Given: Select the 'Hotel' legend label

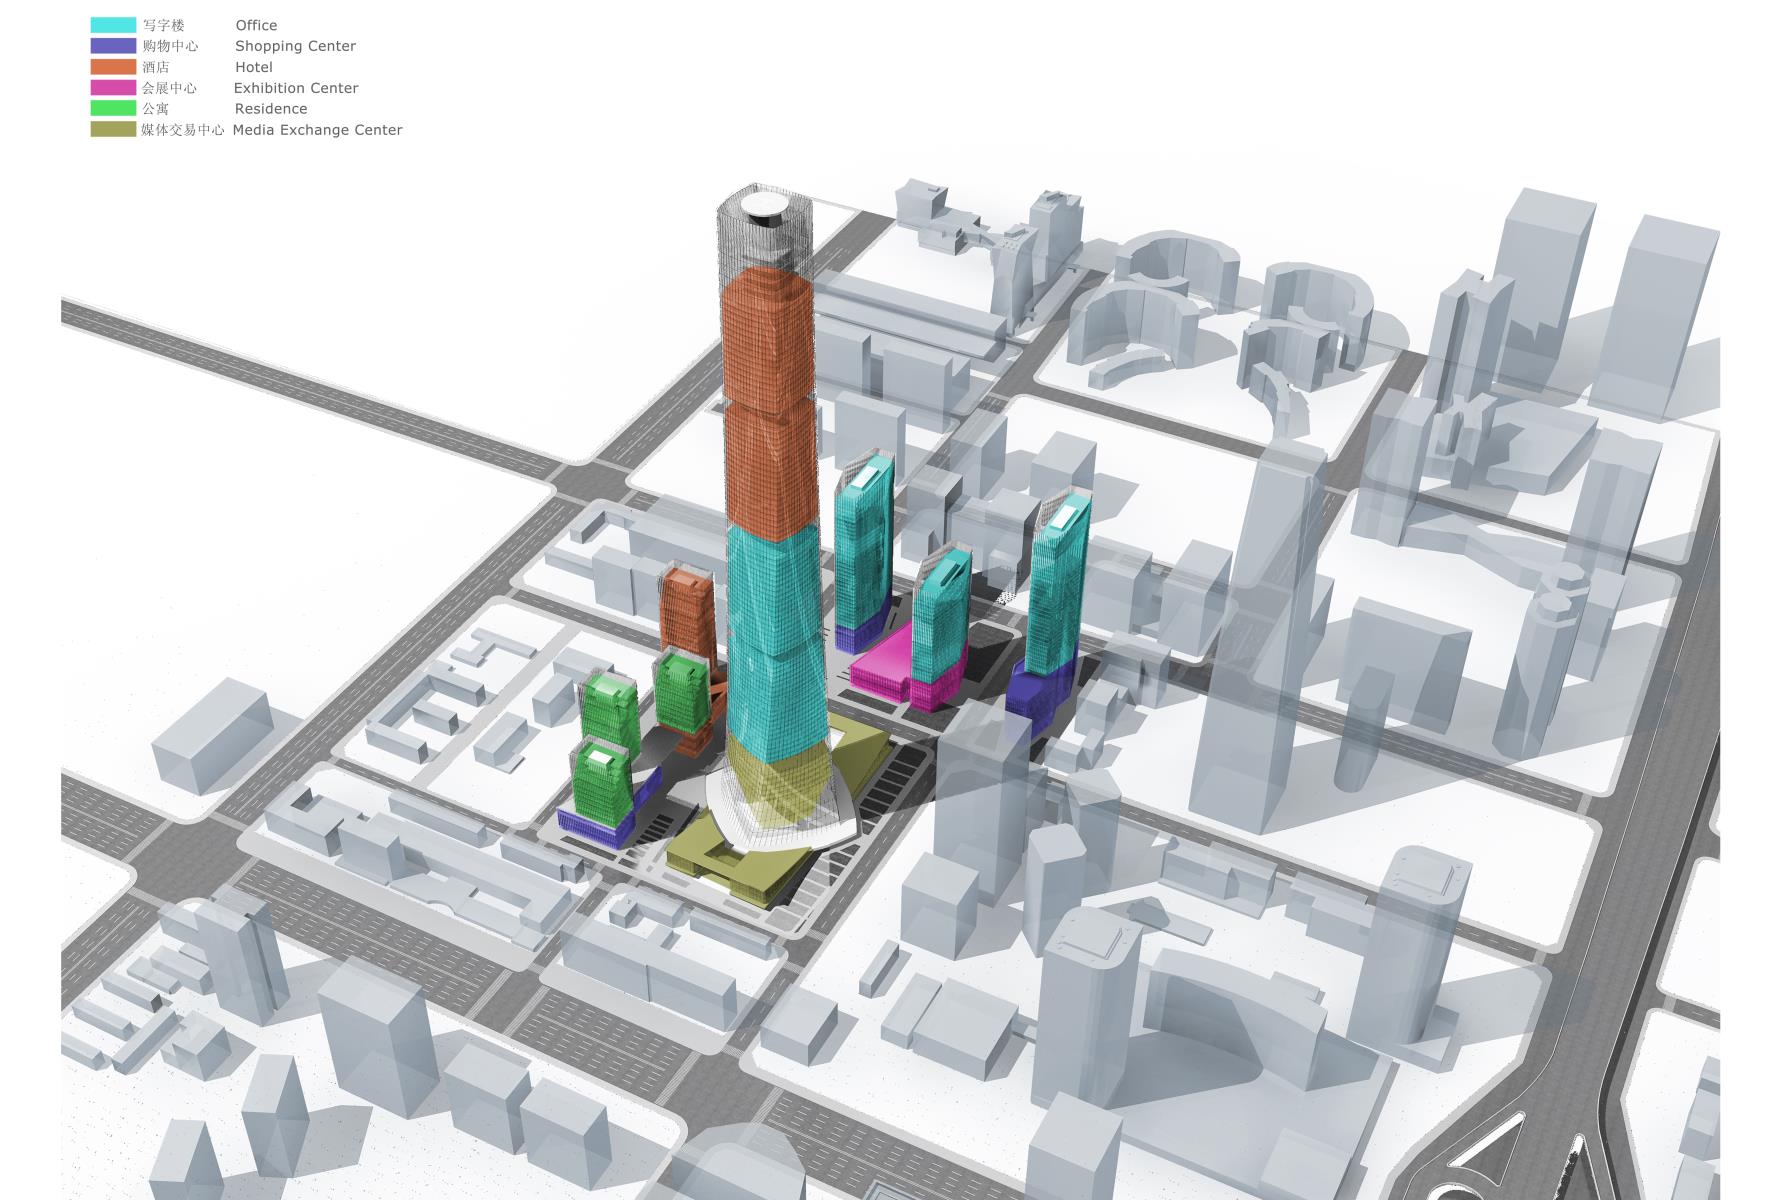Looking at the screenshot, I should pos(254,67).
